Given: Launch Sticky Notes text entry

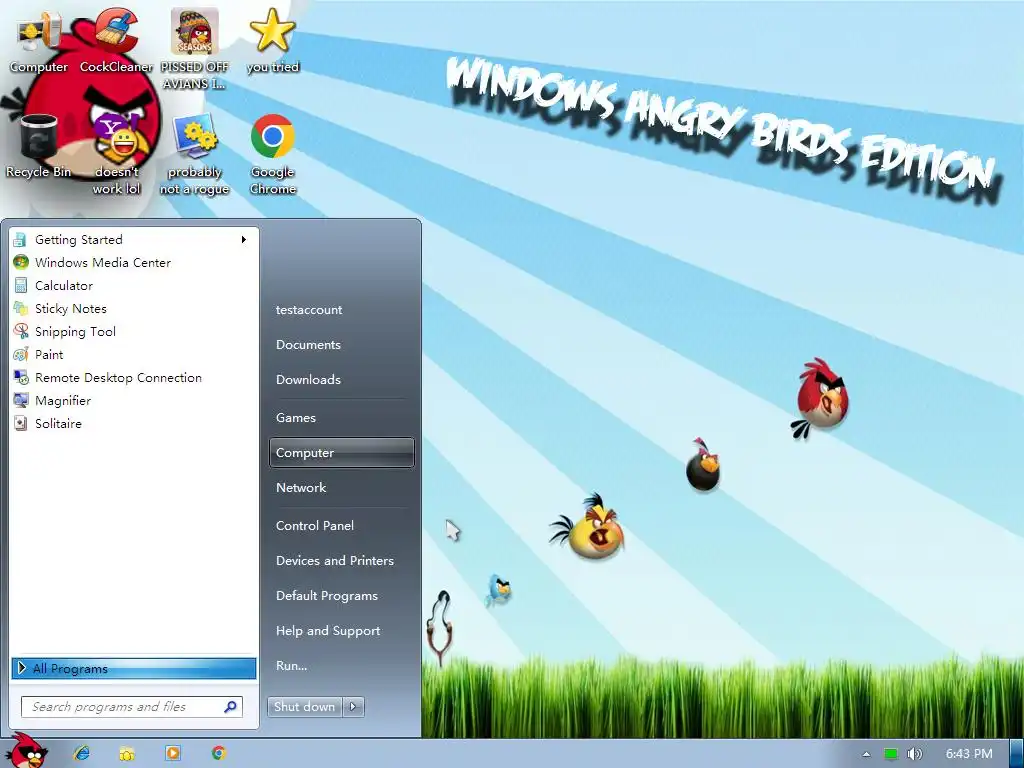Looking at the screenshot, I should pyautogui.click(x=71, y=308).
